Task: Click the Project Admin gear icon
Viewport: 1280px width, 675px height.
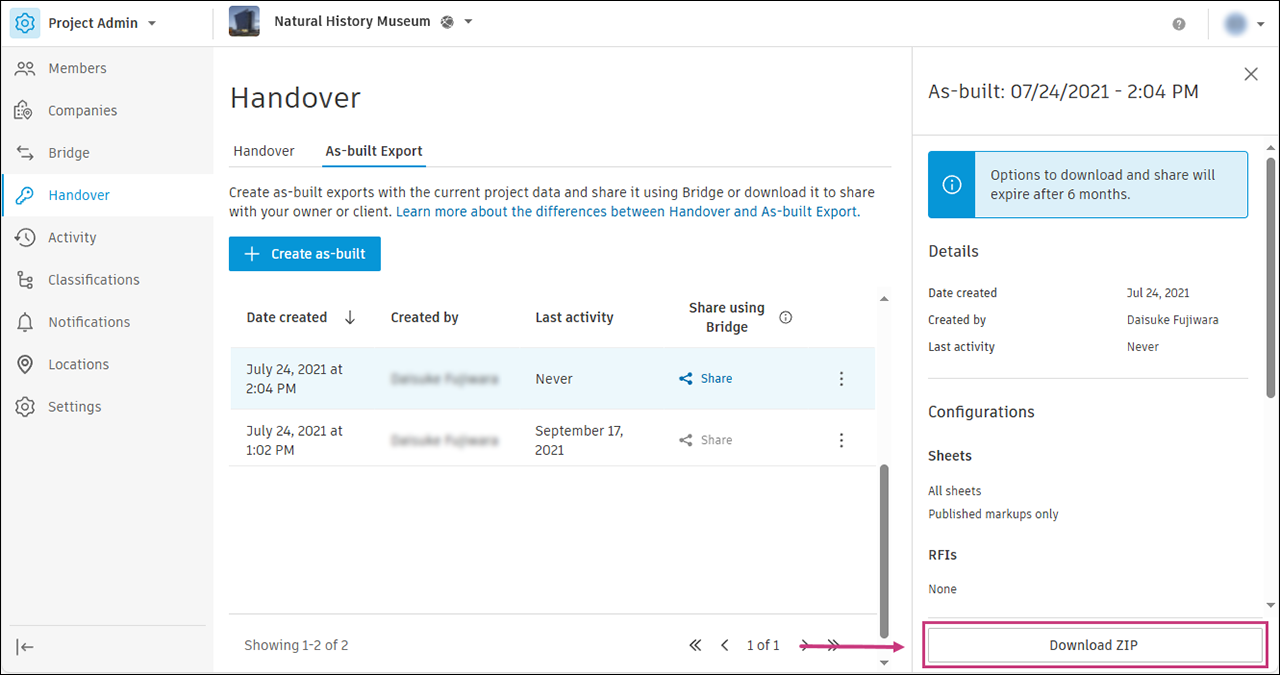Action: (x=25, y=22)
